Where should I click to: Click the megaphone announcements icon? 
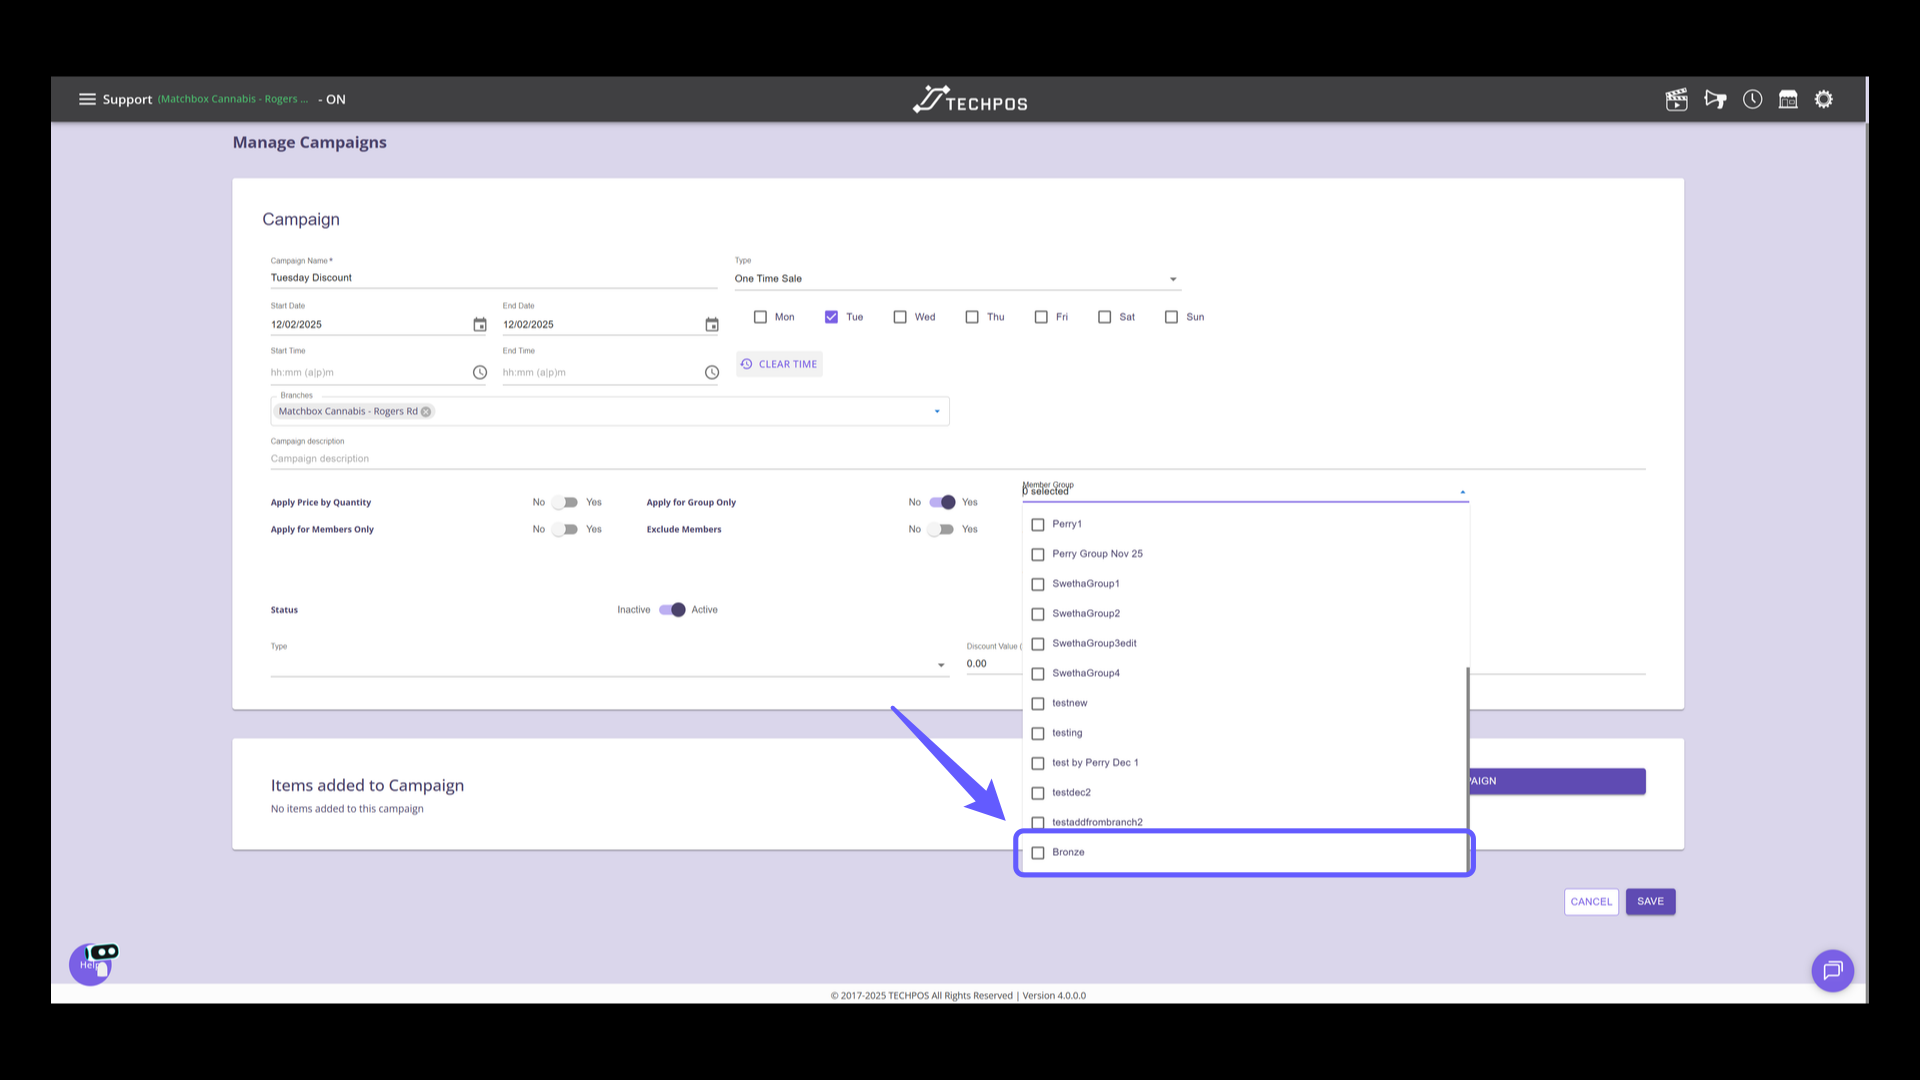point(1715,99)
